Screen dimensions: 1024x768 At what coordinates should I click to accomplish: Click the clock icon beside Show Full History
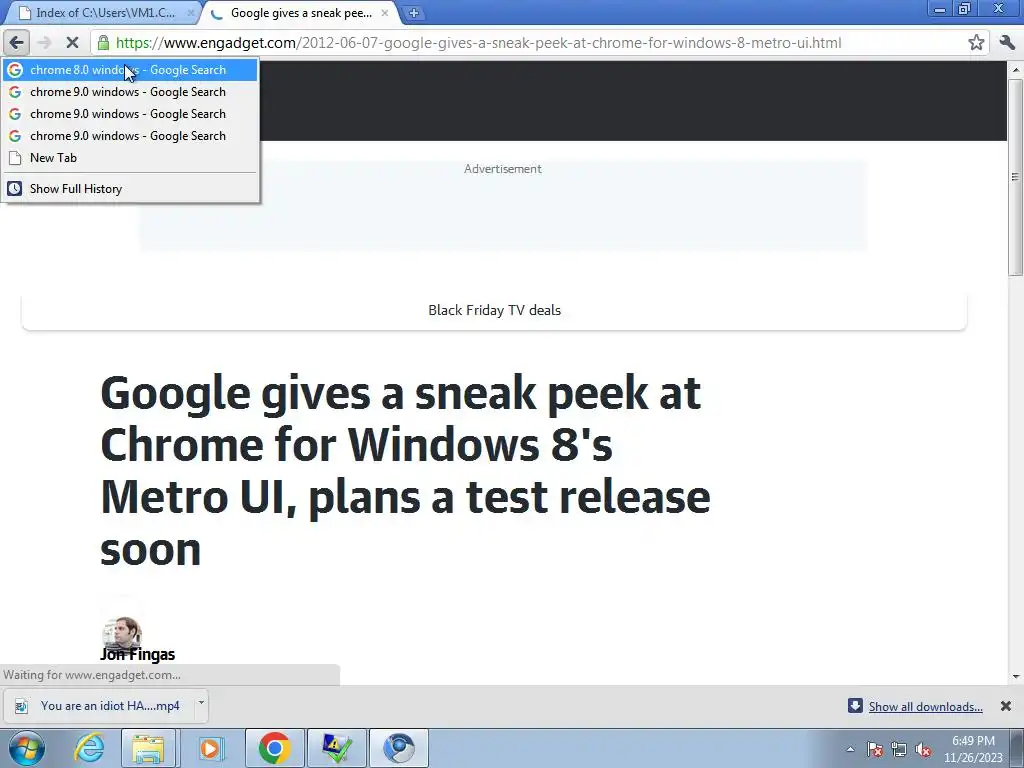tap(14, 189)
